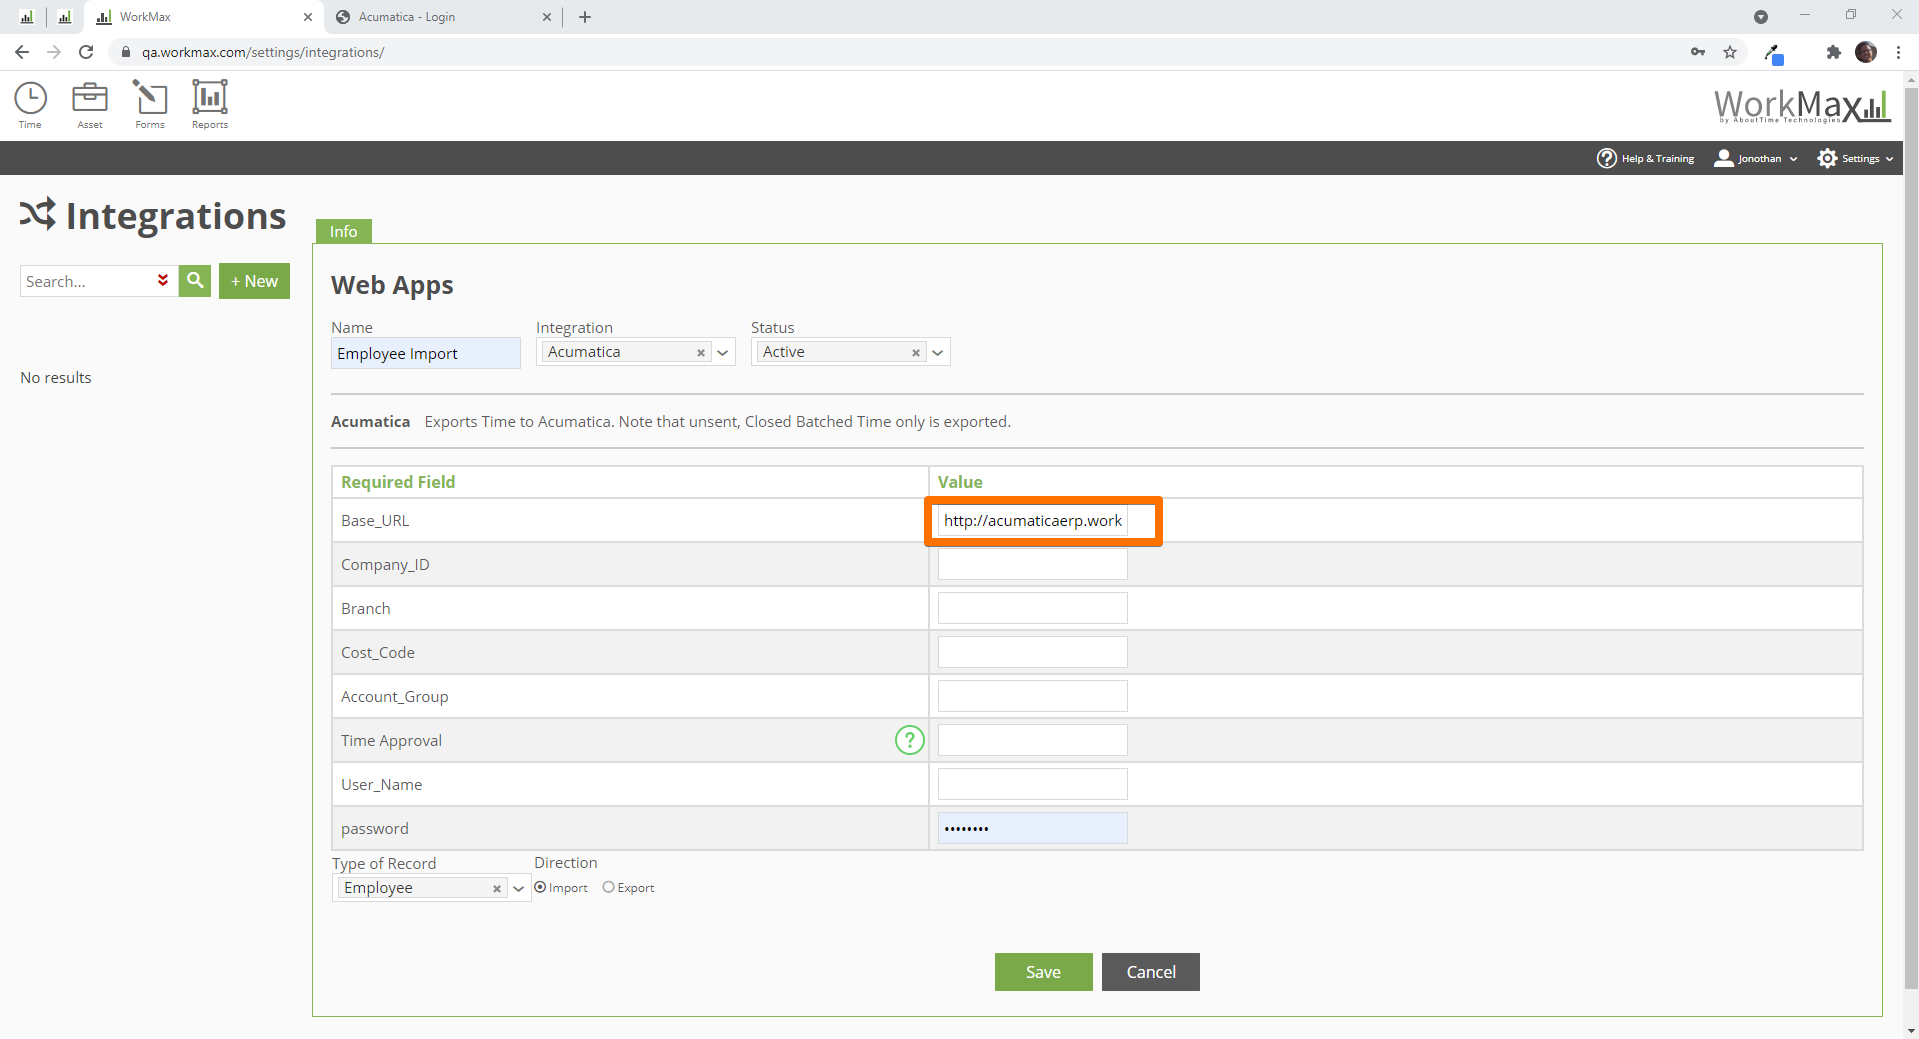Viewport: 1919px width, 1039px height.
Task: Expand the Type of Record dropdown arrow
Action: [519, 888]
